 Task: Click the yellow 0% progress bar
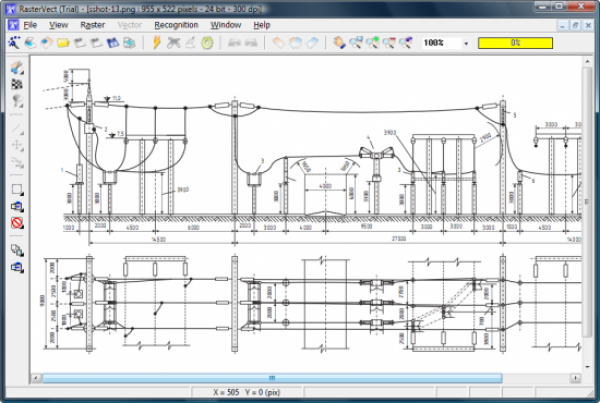coord(515,43)
